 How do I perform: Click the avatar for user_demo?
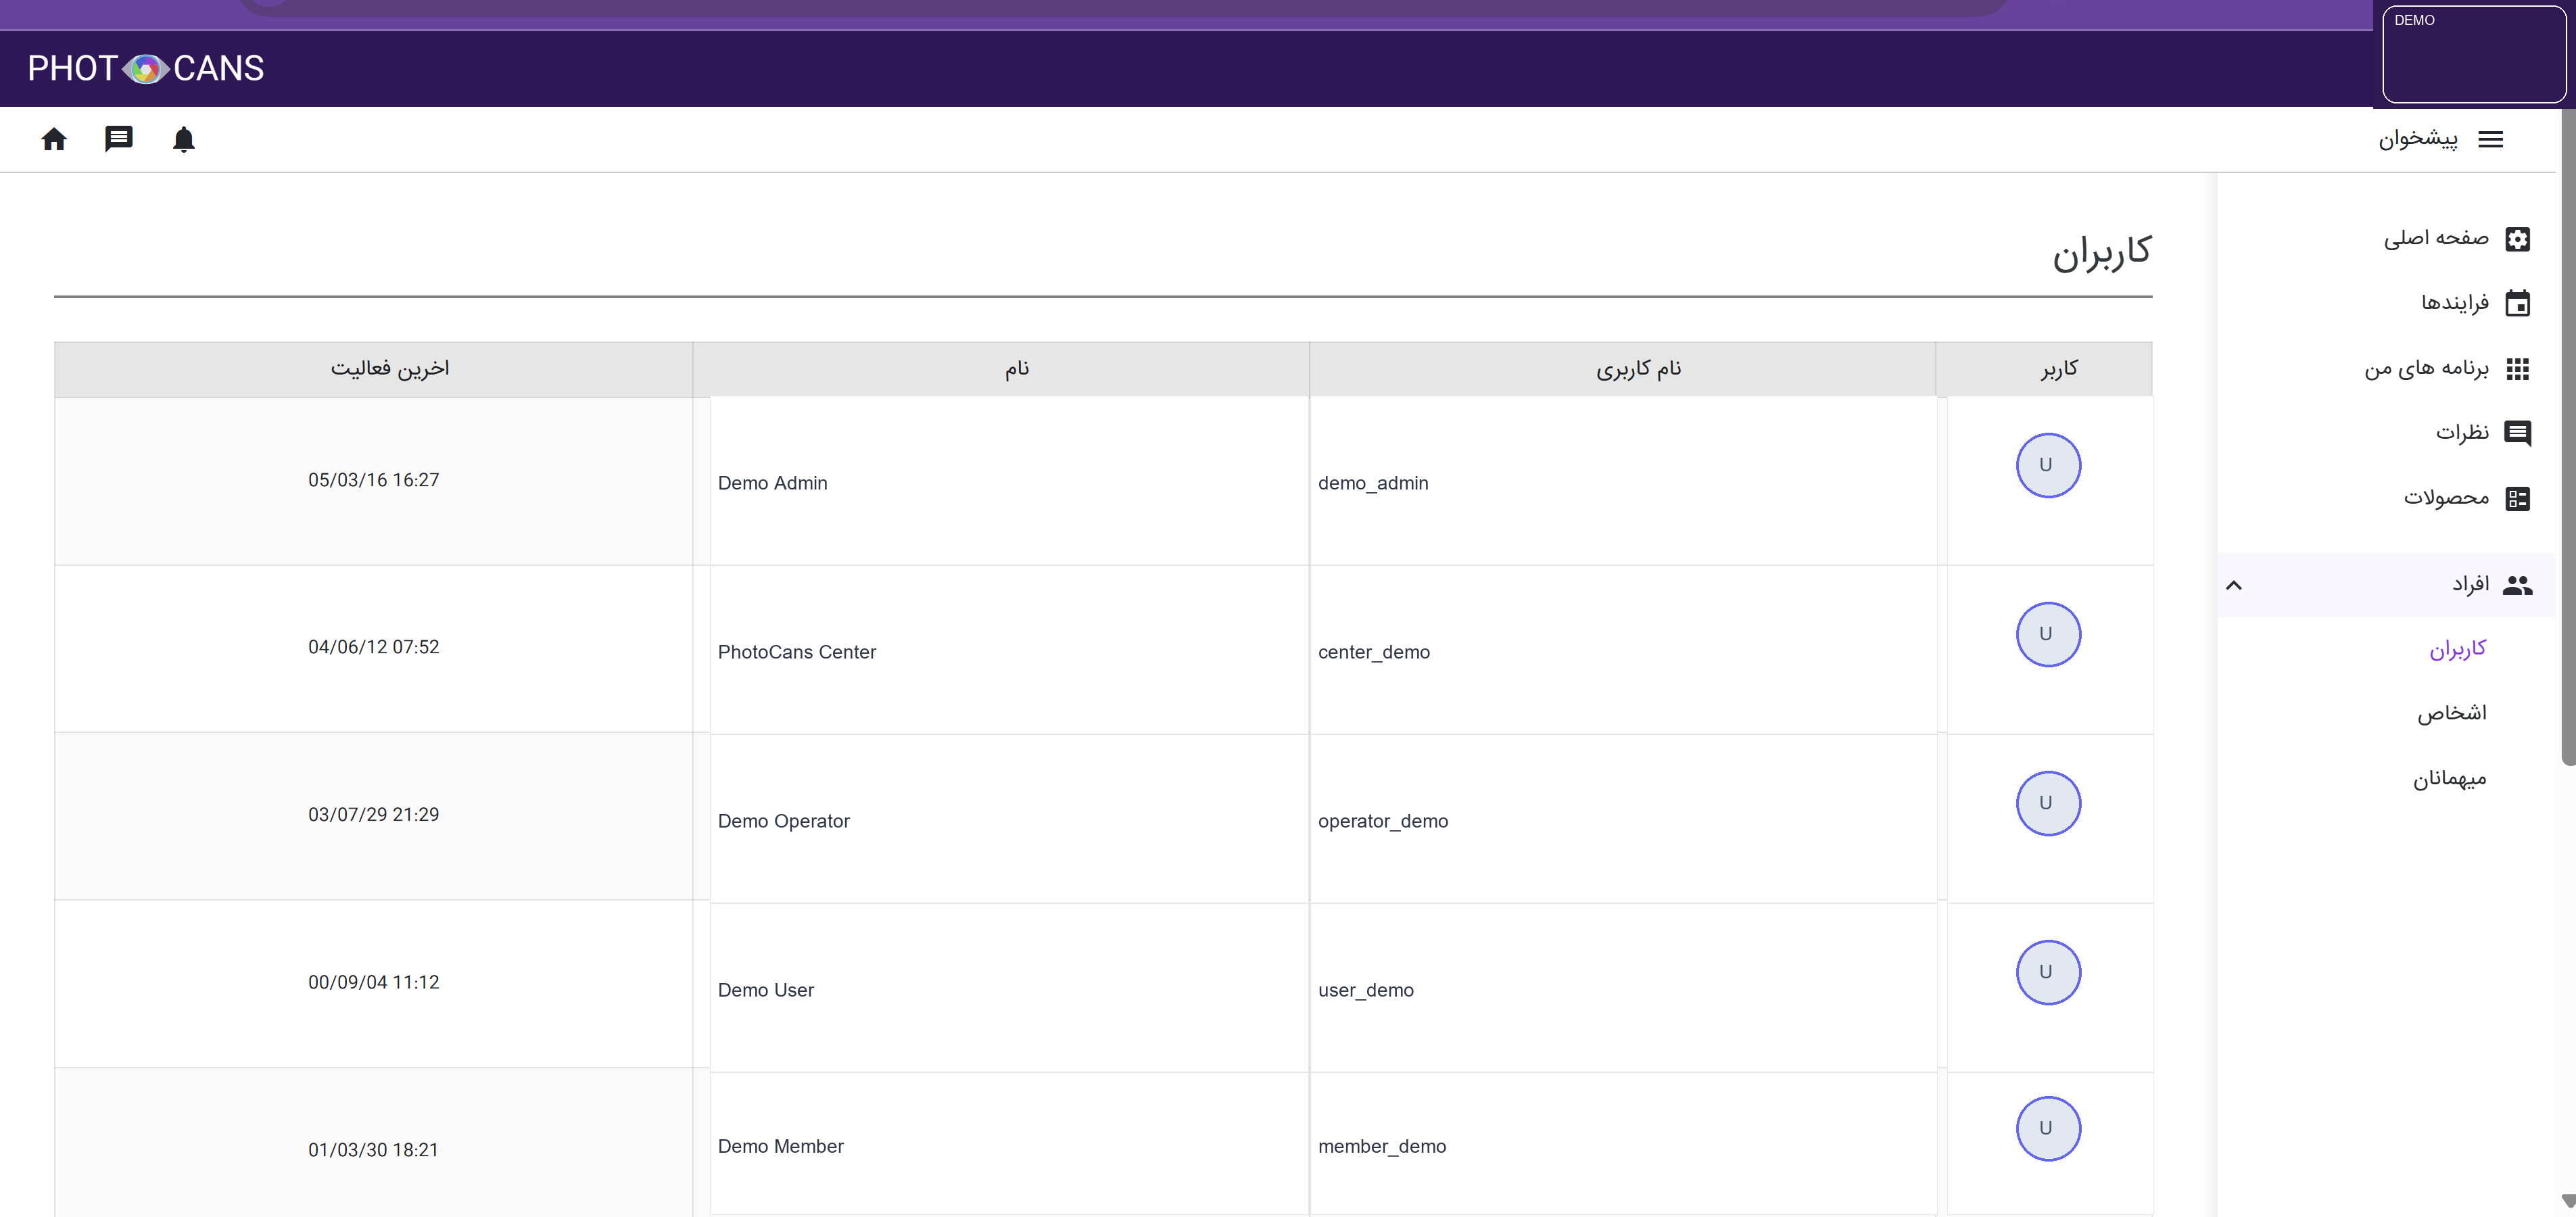[2048, 972]
